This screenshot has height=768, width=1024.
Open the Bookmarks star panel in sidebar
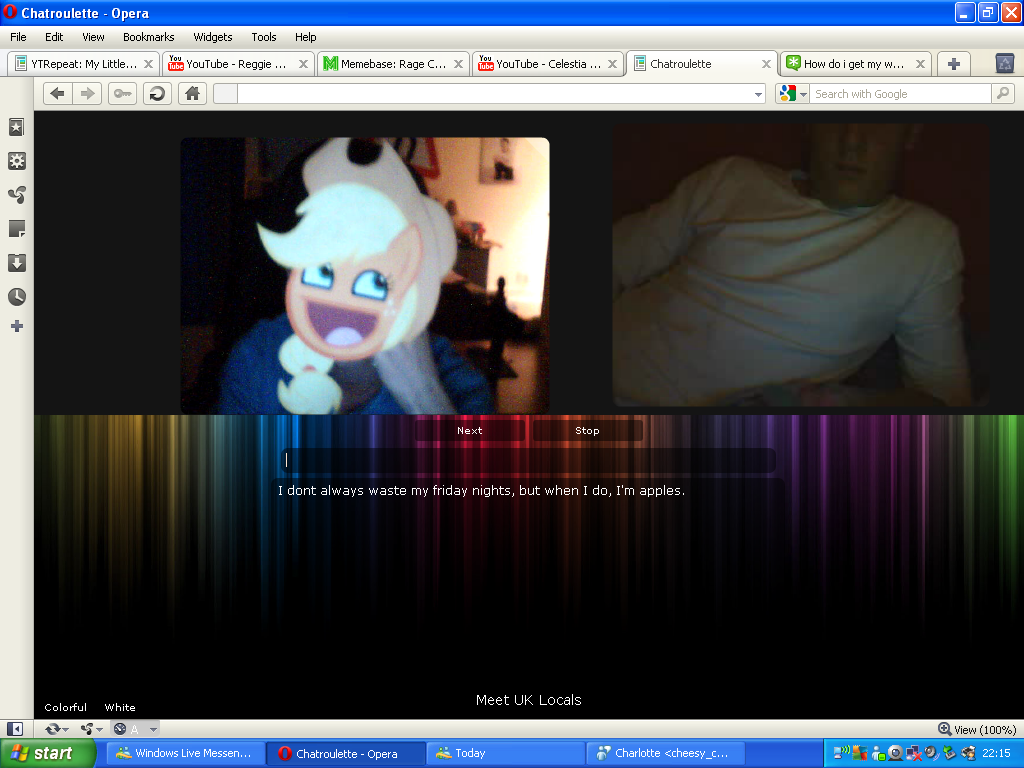[16, 127]
